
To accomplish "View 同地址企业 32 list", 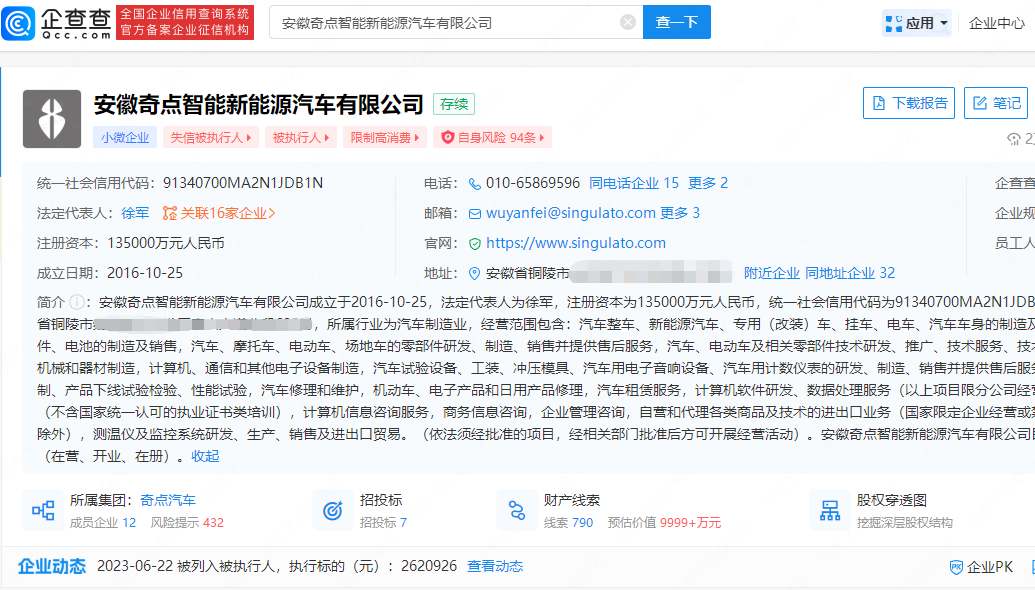I will [x=850, y=273].
